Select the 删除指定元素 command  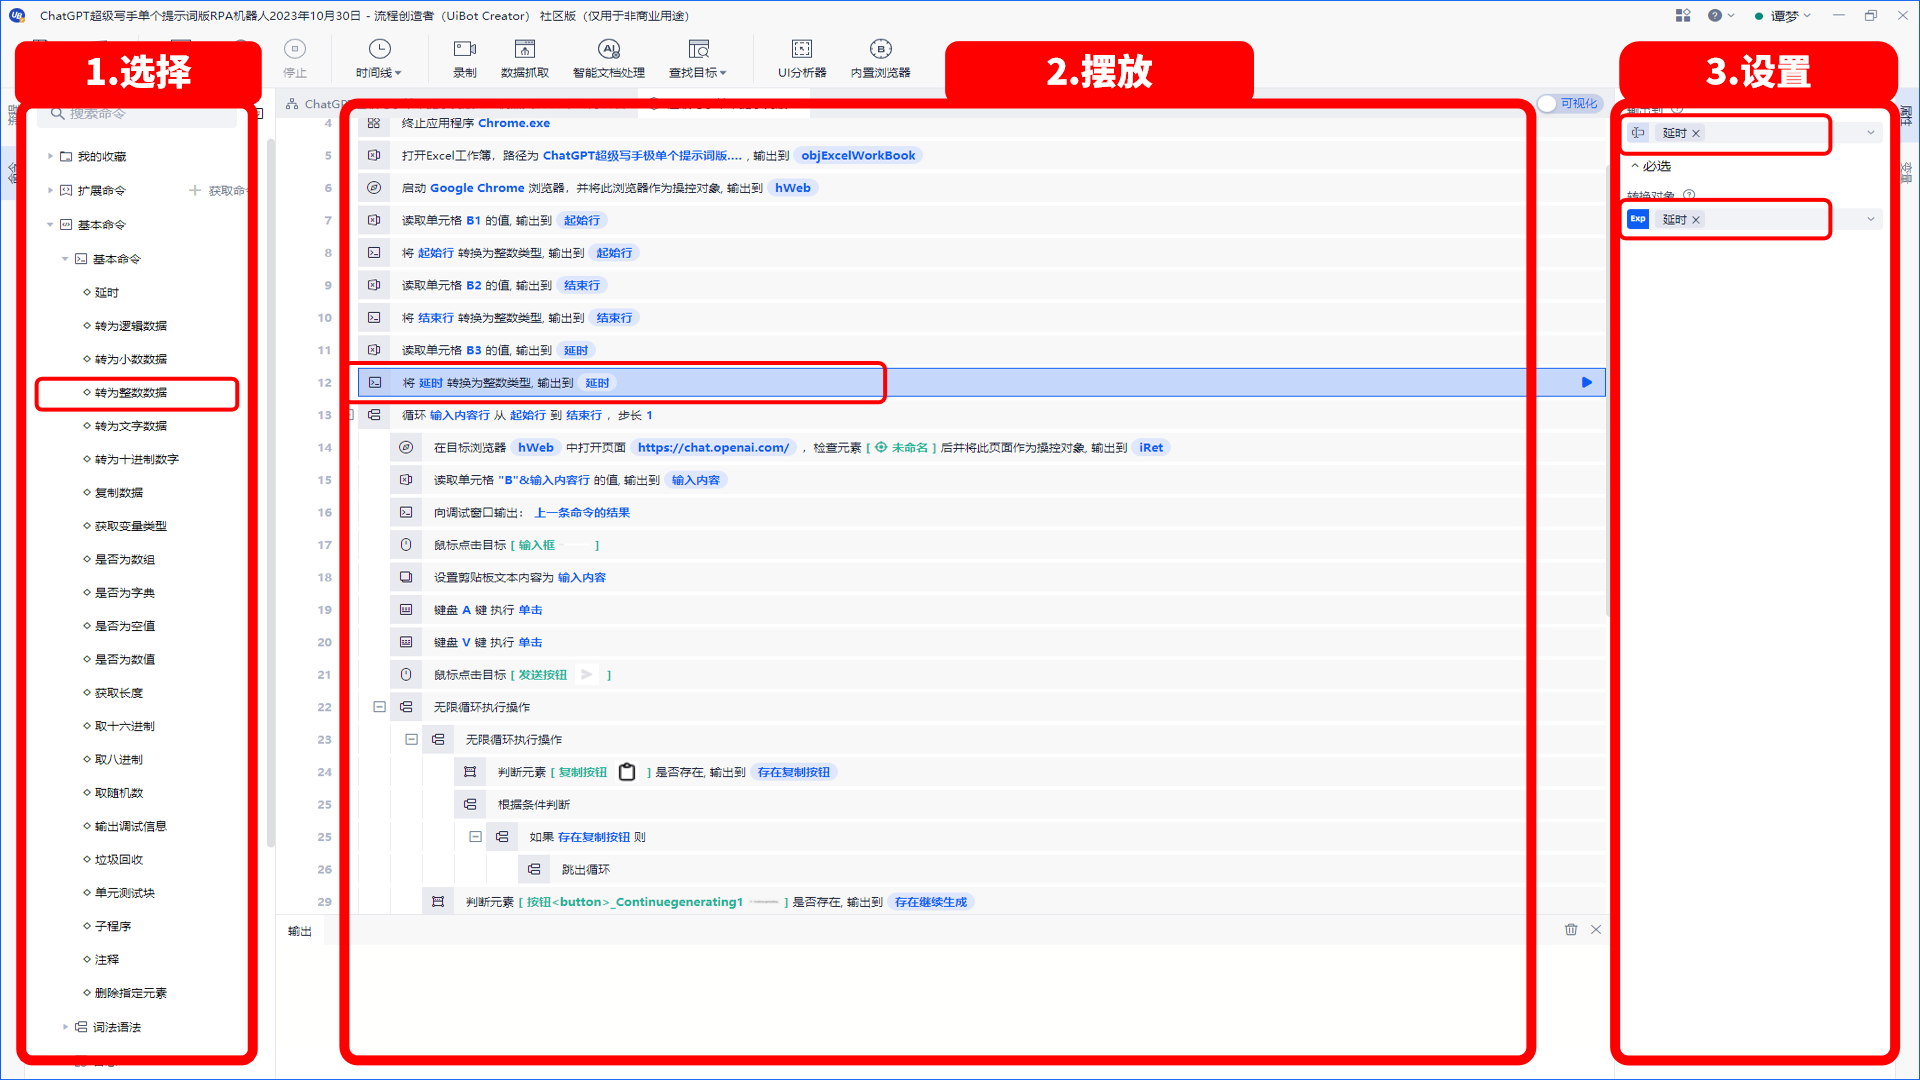[131, 993]
